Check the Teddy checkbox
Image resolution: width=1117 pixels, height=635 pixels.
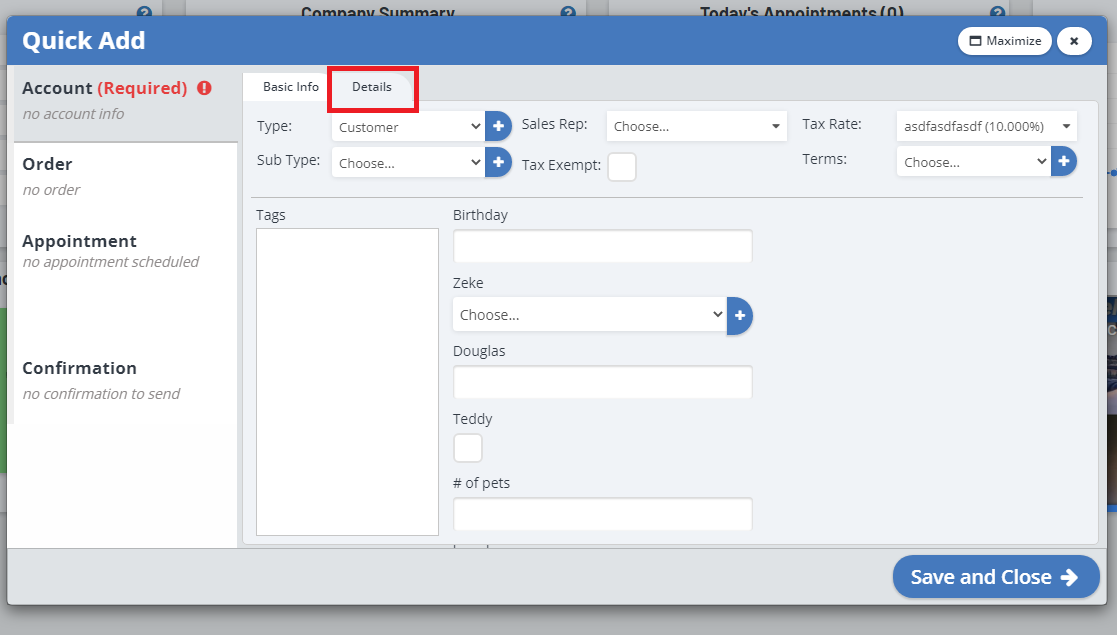pyautogui.click(x=468, y=448)
